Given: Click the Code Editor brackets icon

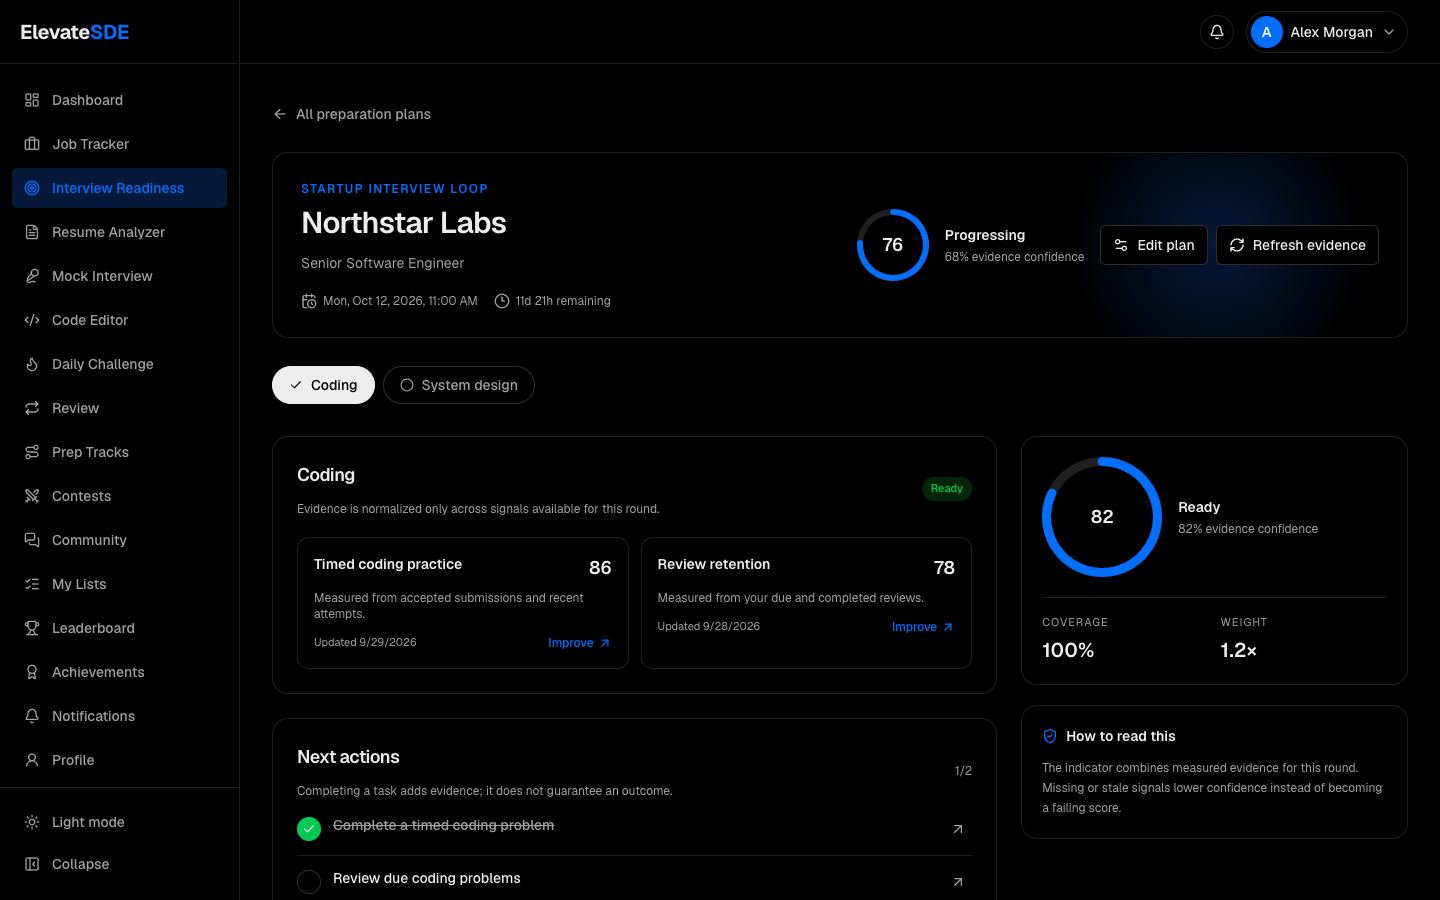Looking at the screenshot, I should (32, 320).
